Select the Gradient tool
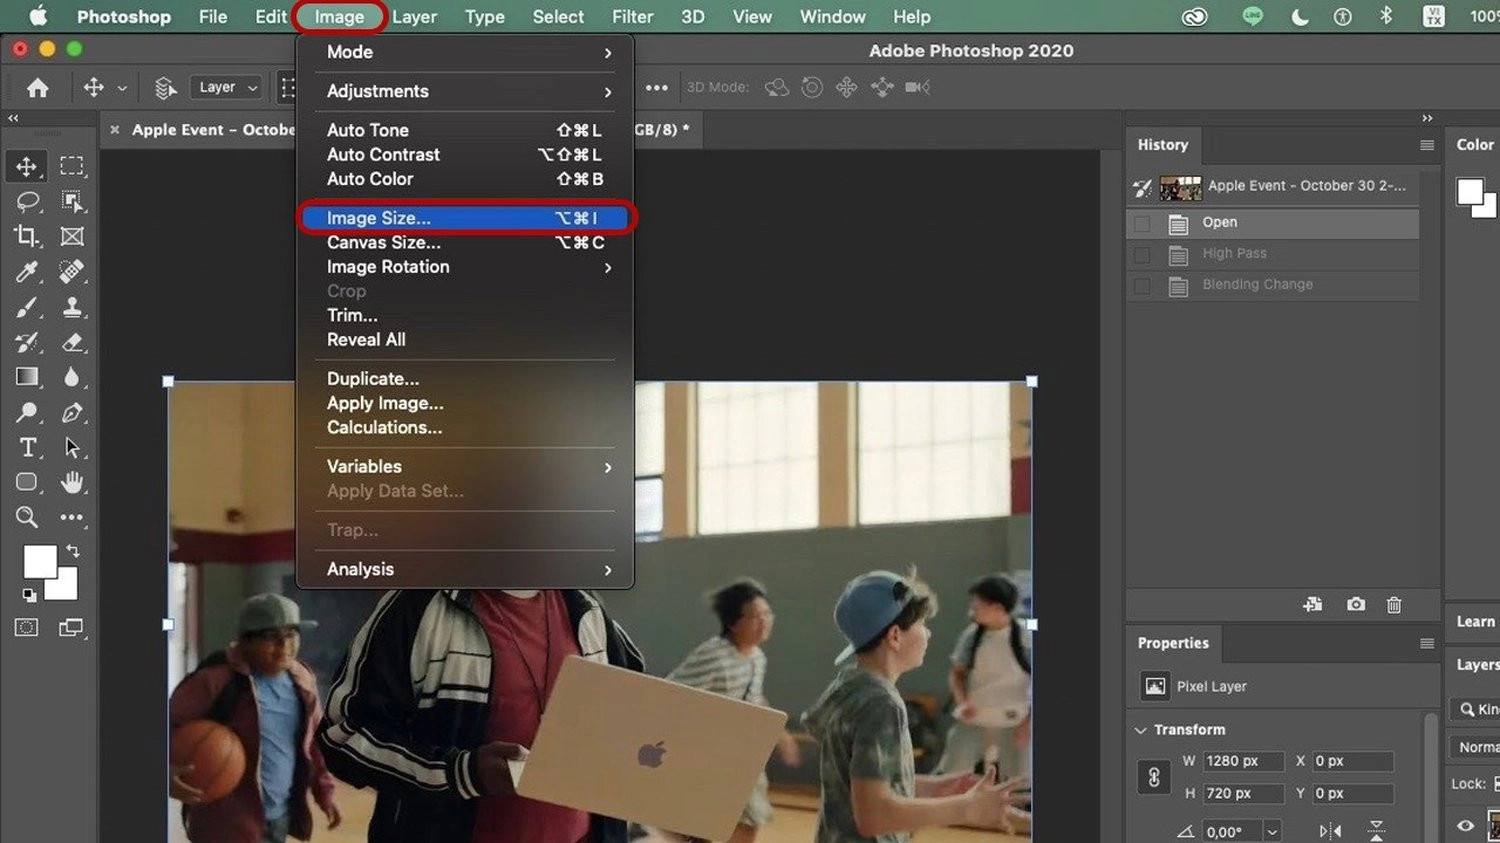Viewport: 1500px width, 843px height. click(x=27, y=377)
